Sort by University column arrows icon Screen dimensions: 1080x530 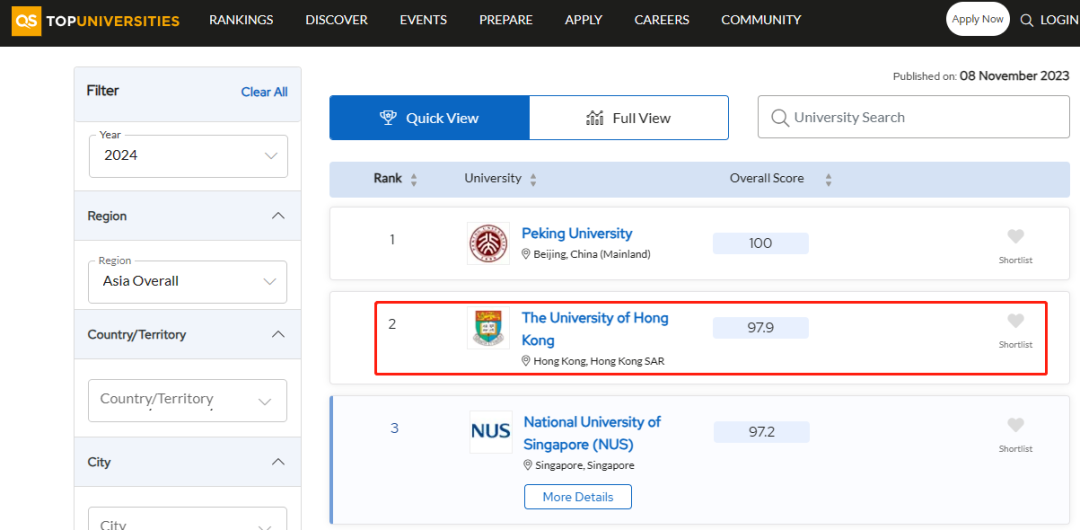coord(533,180)
